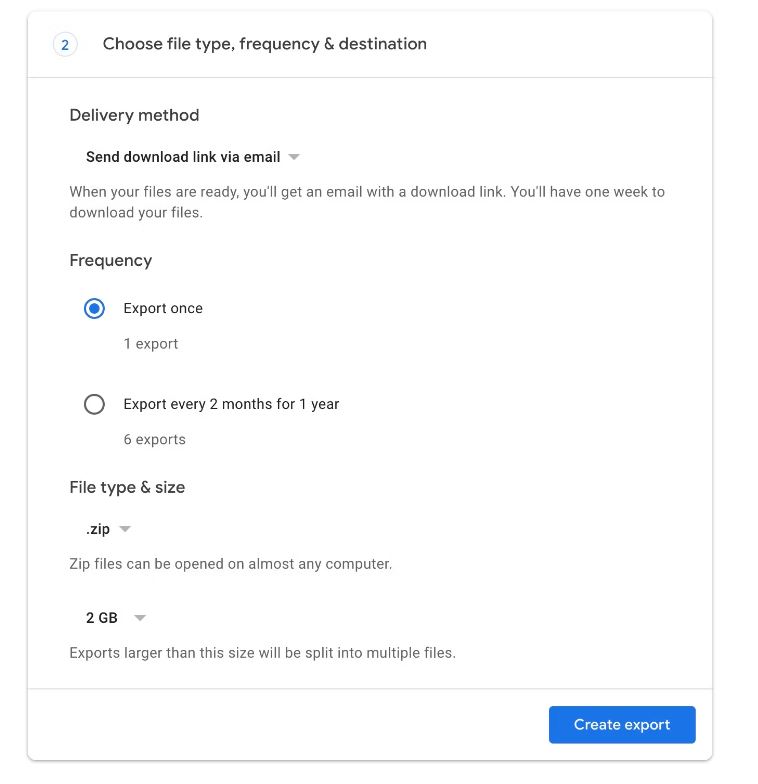The height and width of the screenshot is (784, 758).
Task: Click the 2 GB dropdown arrow
Action: [140, 618]
